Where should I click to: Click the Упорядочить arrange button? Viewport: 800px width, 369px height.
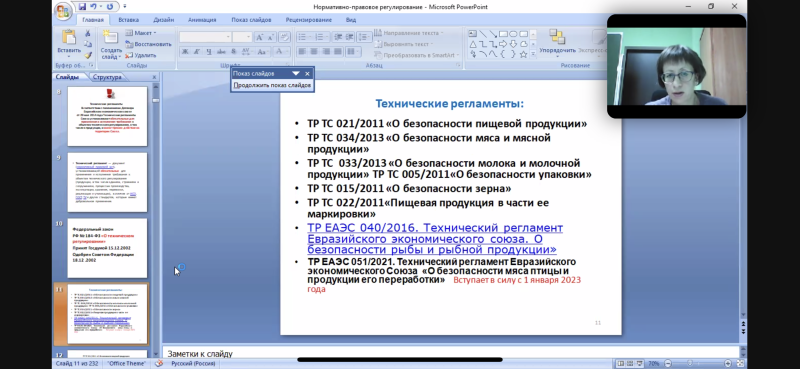pyautogui.click(x=557, y=42)
